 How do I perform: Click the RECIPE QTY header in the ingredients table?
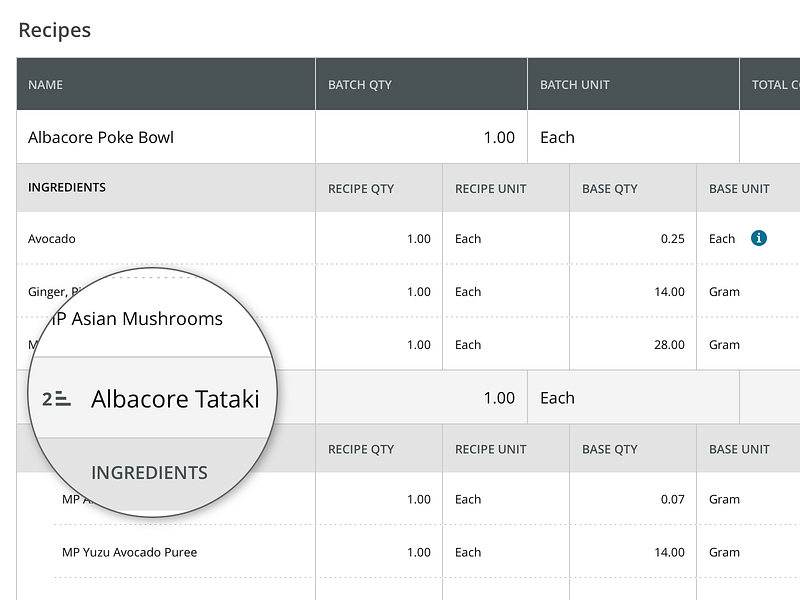click(x=360, y=188)
